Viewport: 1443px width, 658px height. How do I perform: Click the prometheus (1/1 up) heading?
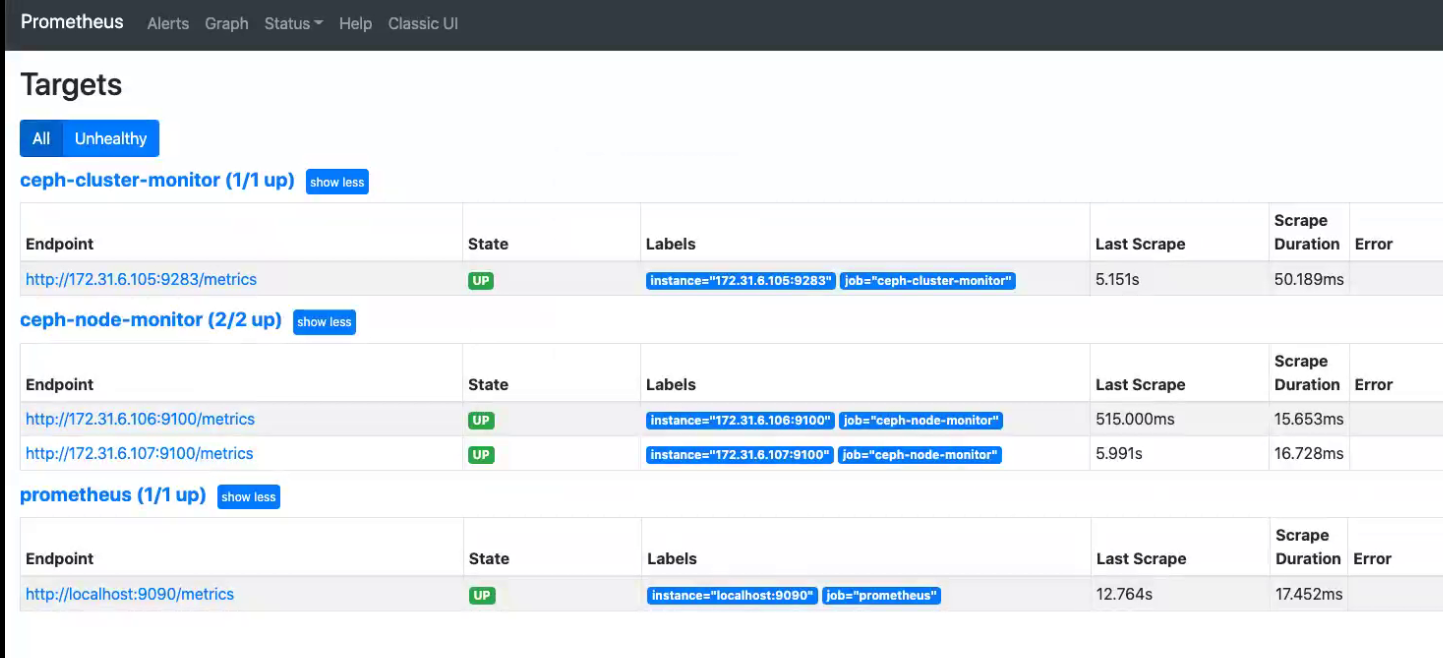(x=113, y=495)
